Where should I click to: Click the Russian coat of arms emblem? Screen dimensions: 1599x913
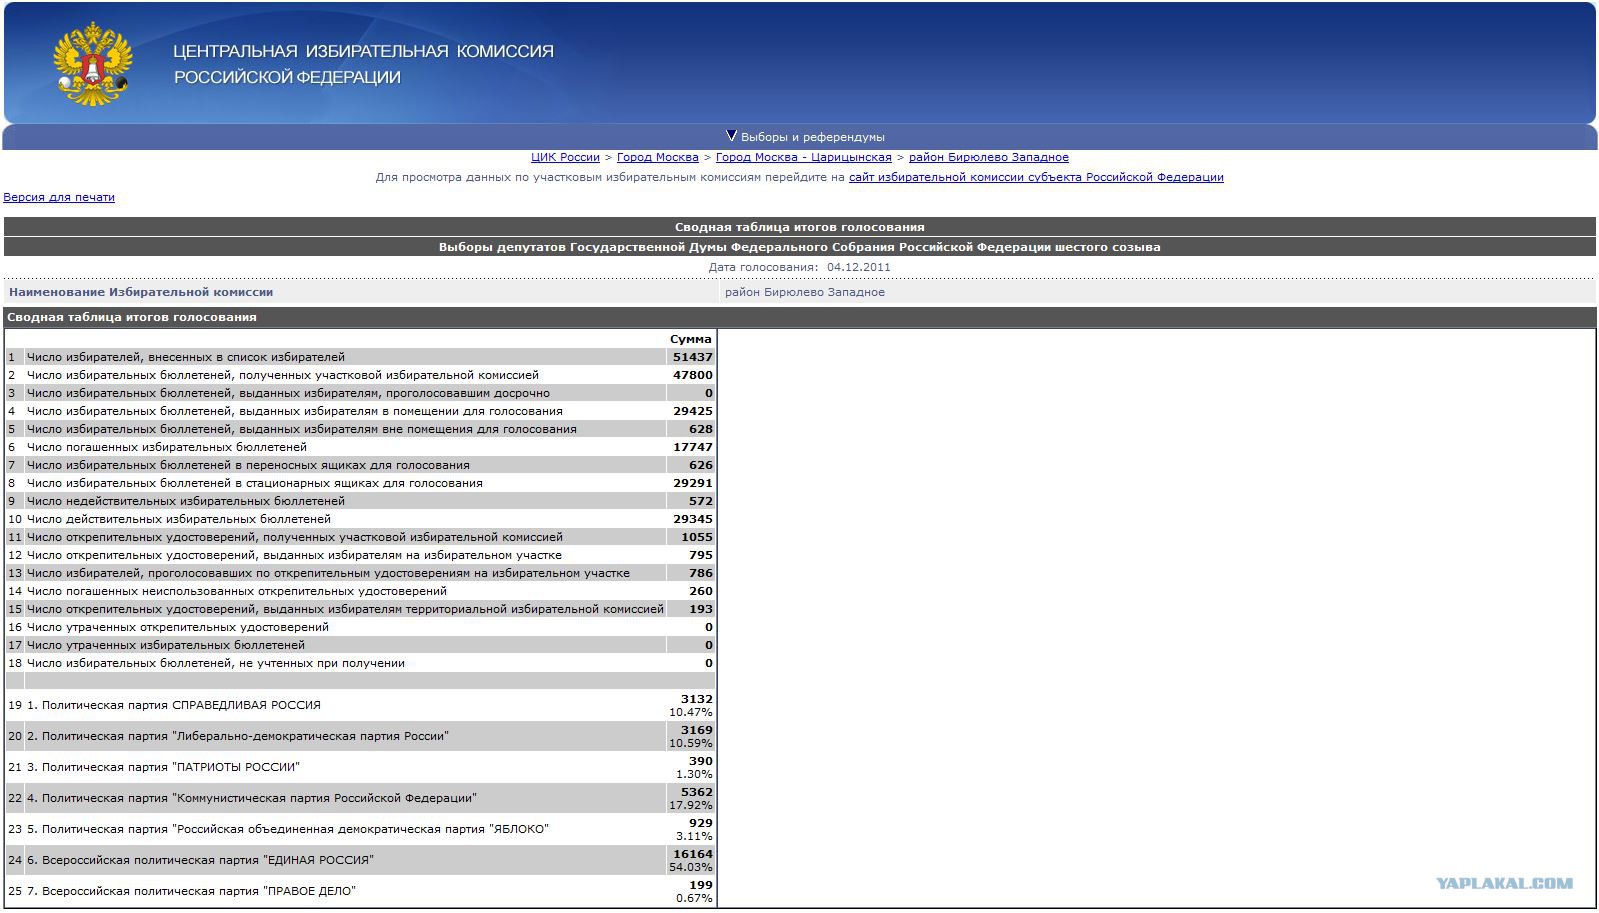pos(92,65)
